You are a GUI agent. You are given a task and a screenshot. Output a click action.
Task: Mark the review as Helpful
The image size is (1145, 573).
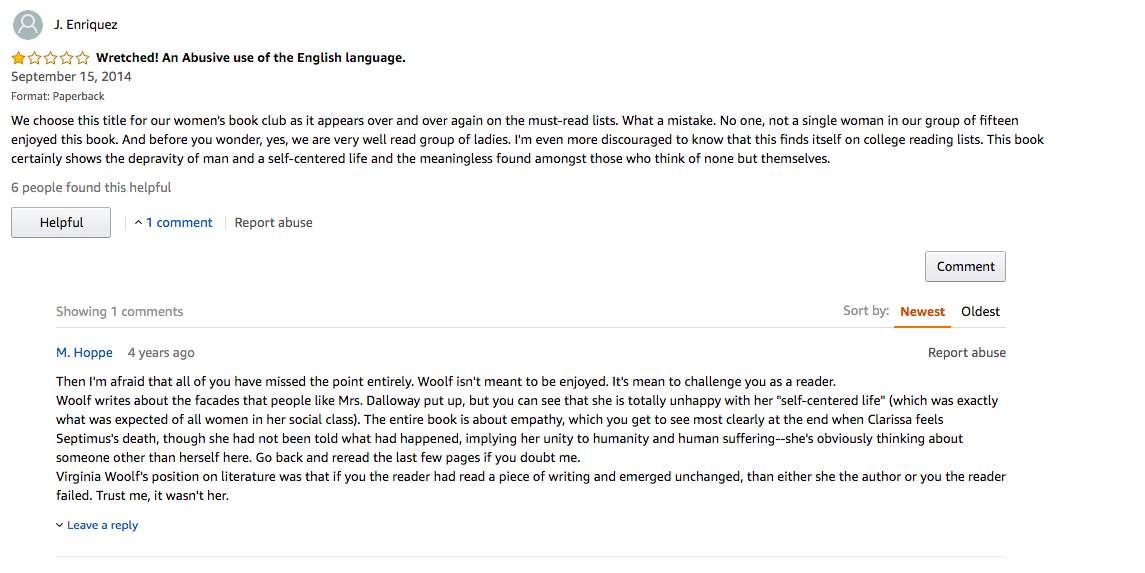coord(61,223)
